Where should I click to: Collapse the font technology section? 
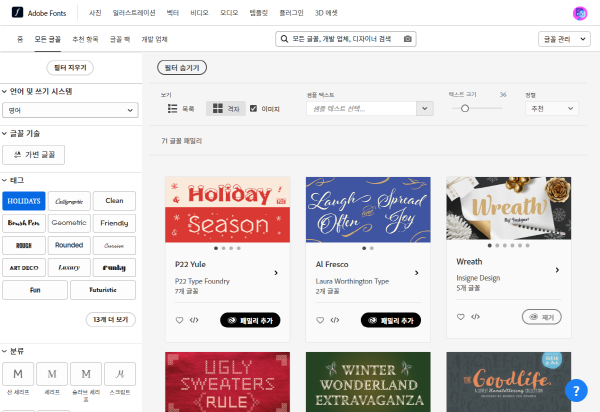point(4,134)
